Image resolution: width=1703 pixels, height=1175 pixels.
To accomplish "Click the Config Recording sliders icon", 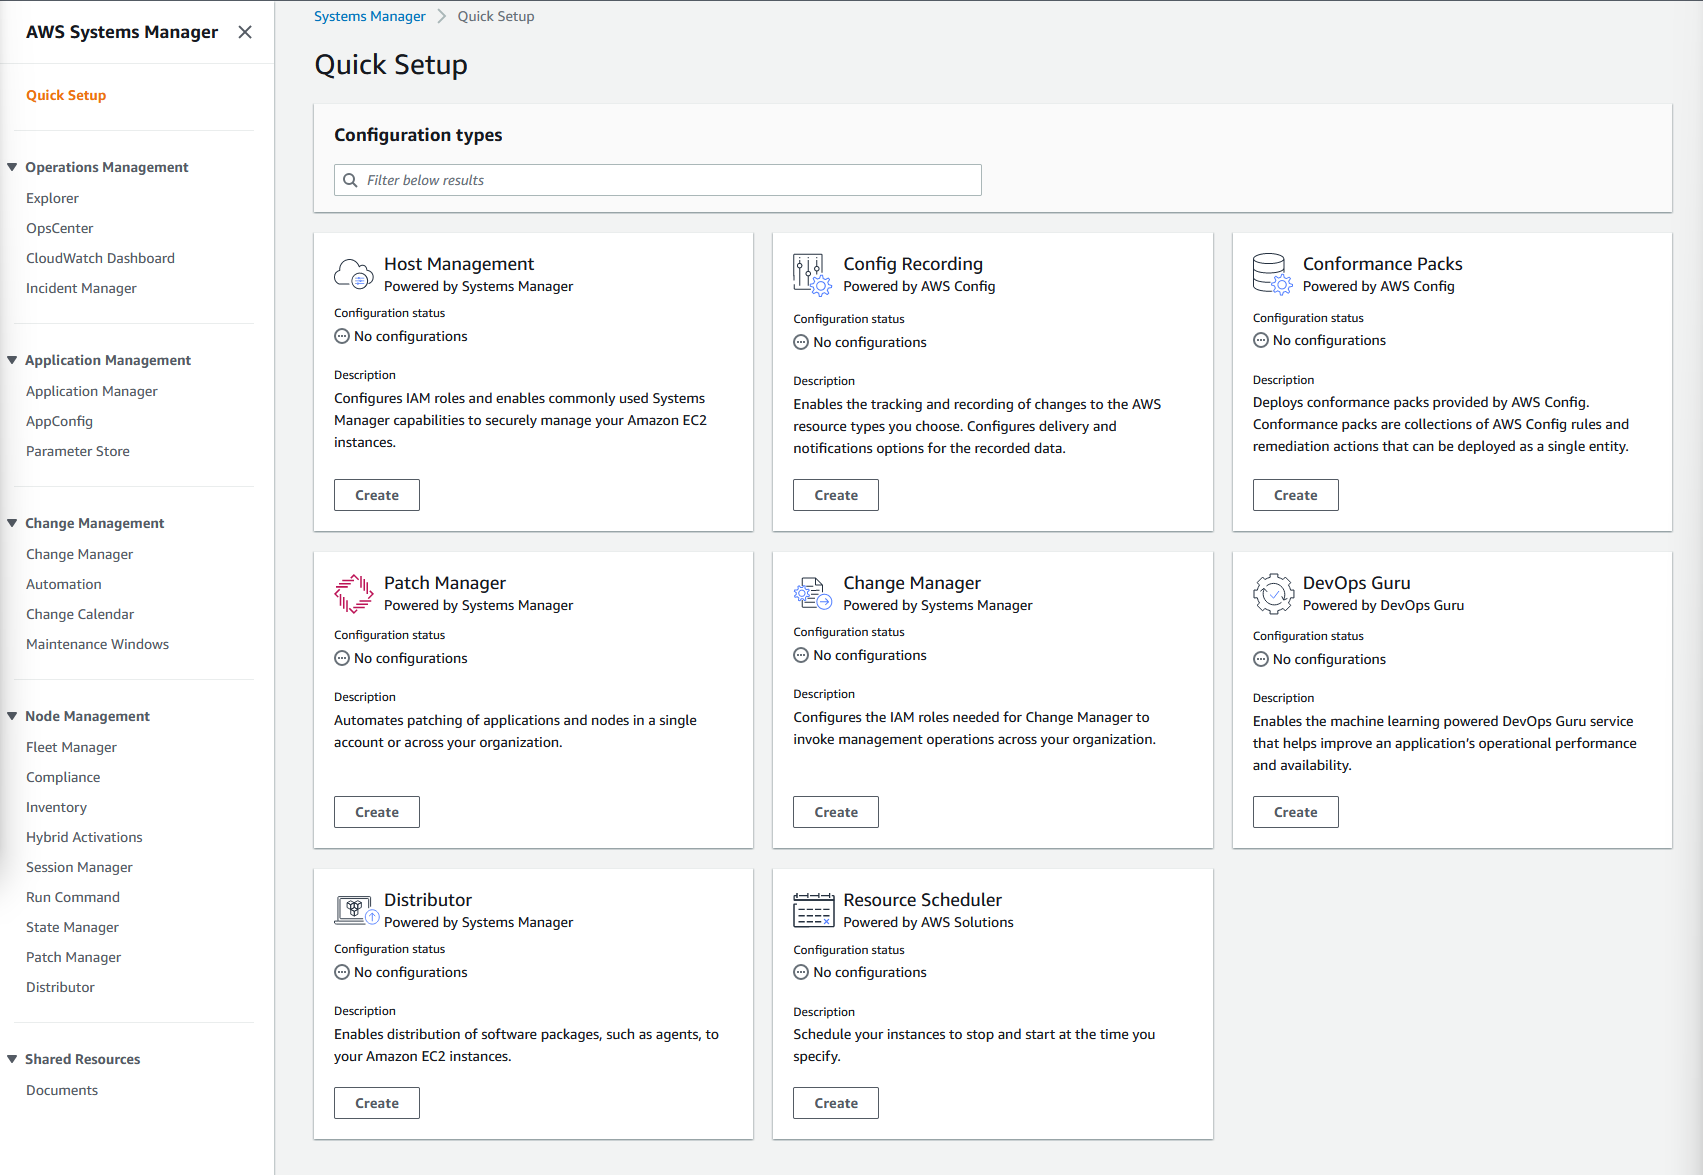I will [812, 275].
